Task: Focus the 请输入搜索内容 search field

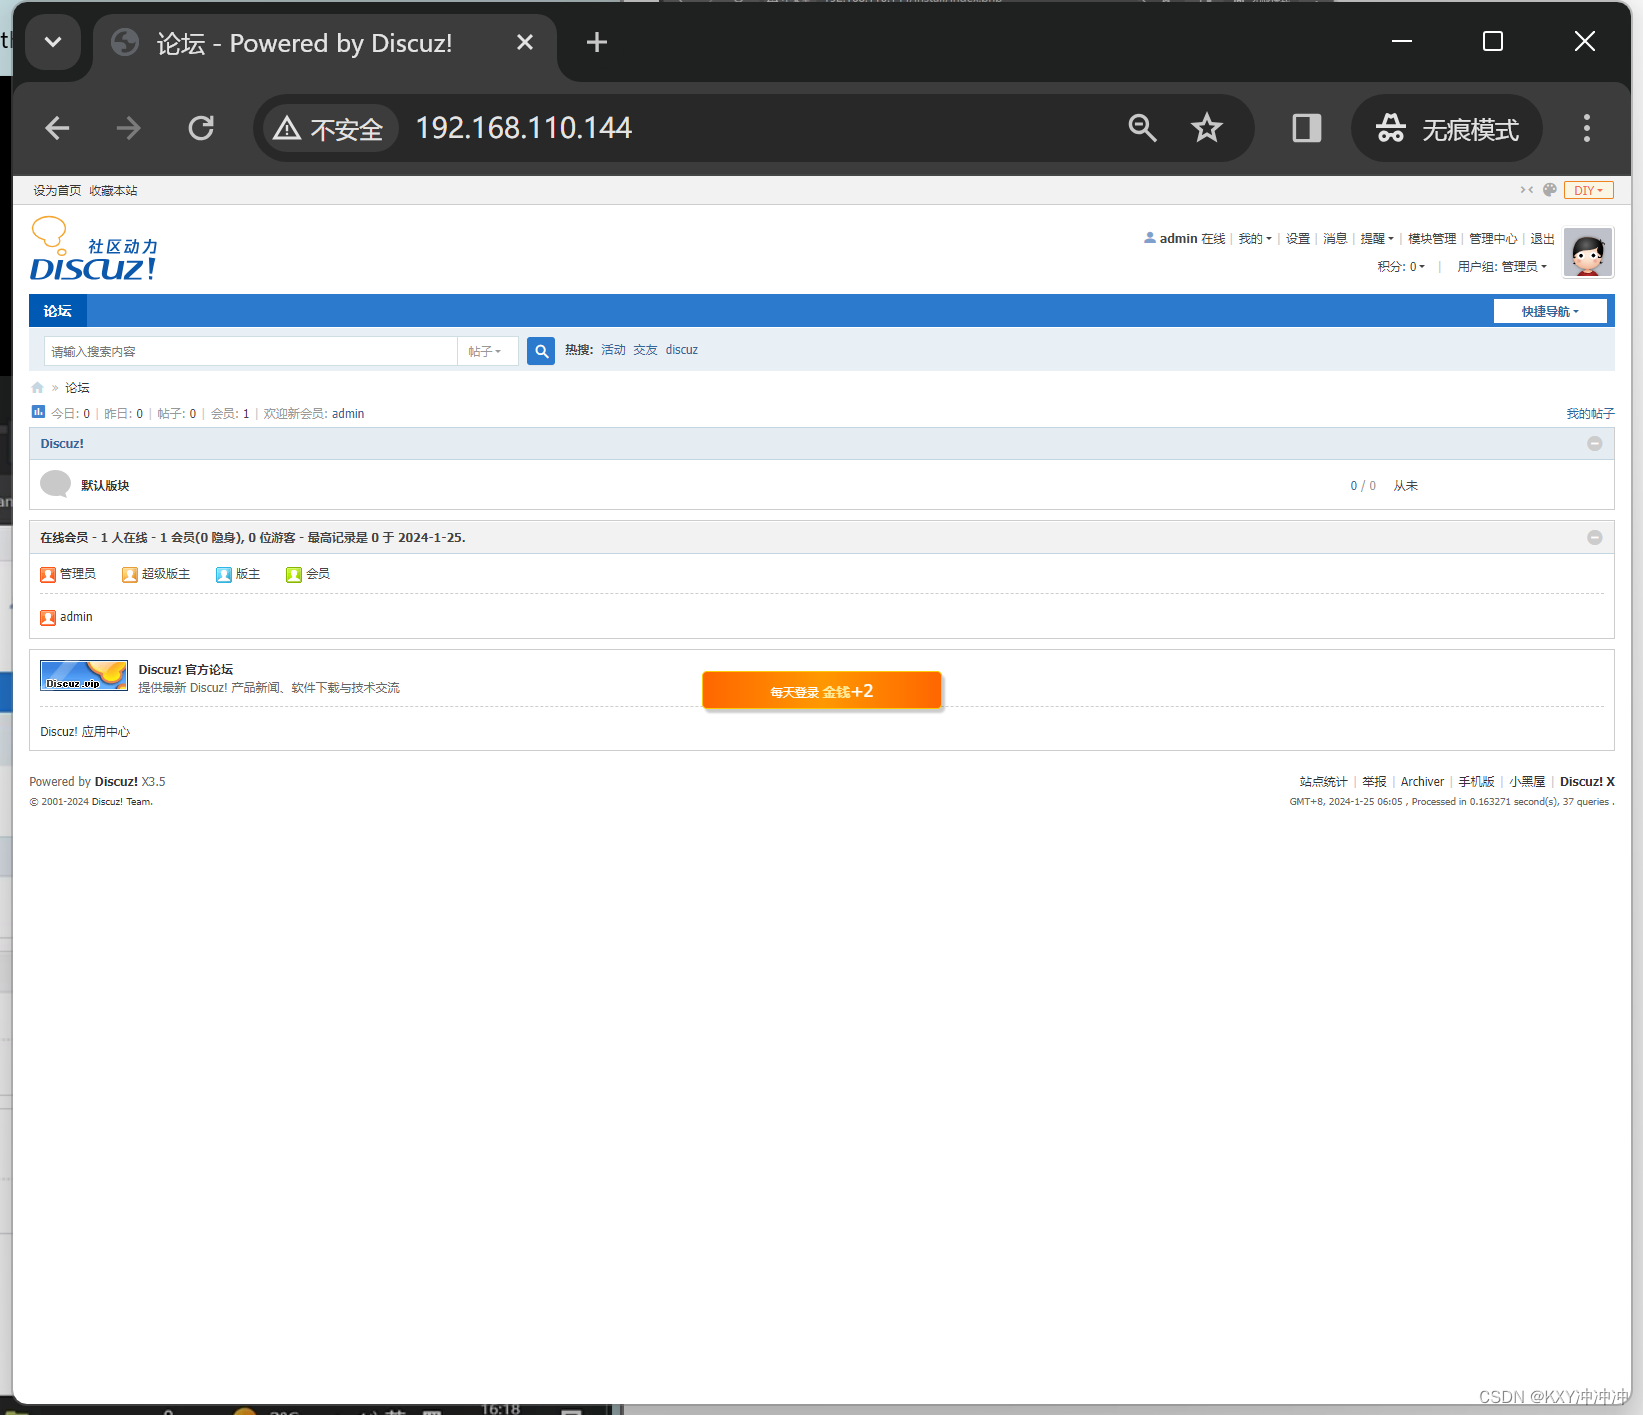Action: tap(250, 351)
